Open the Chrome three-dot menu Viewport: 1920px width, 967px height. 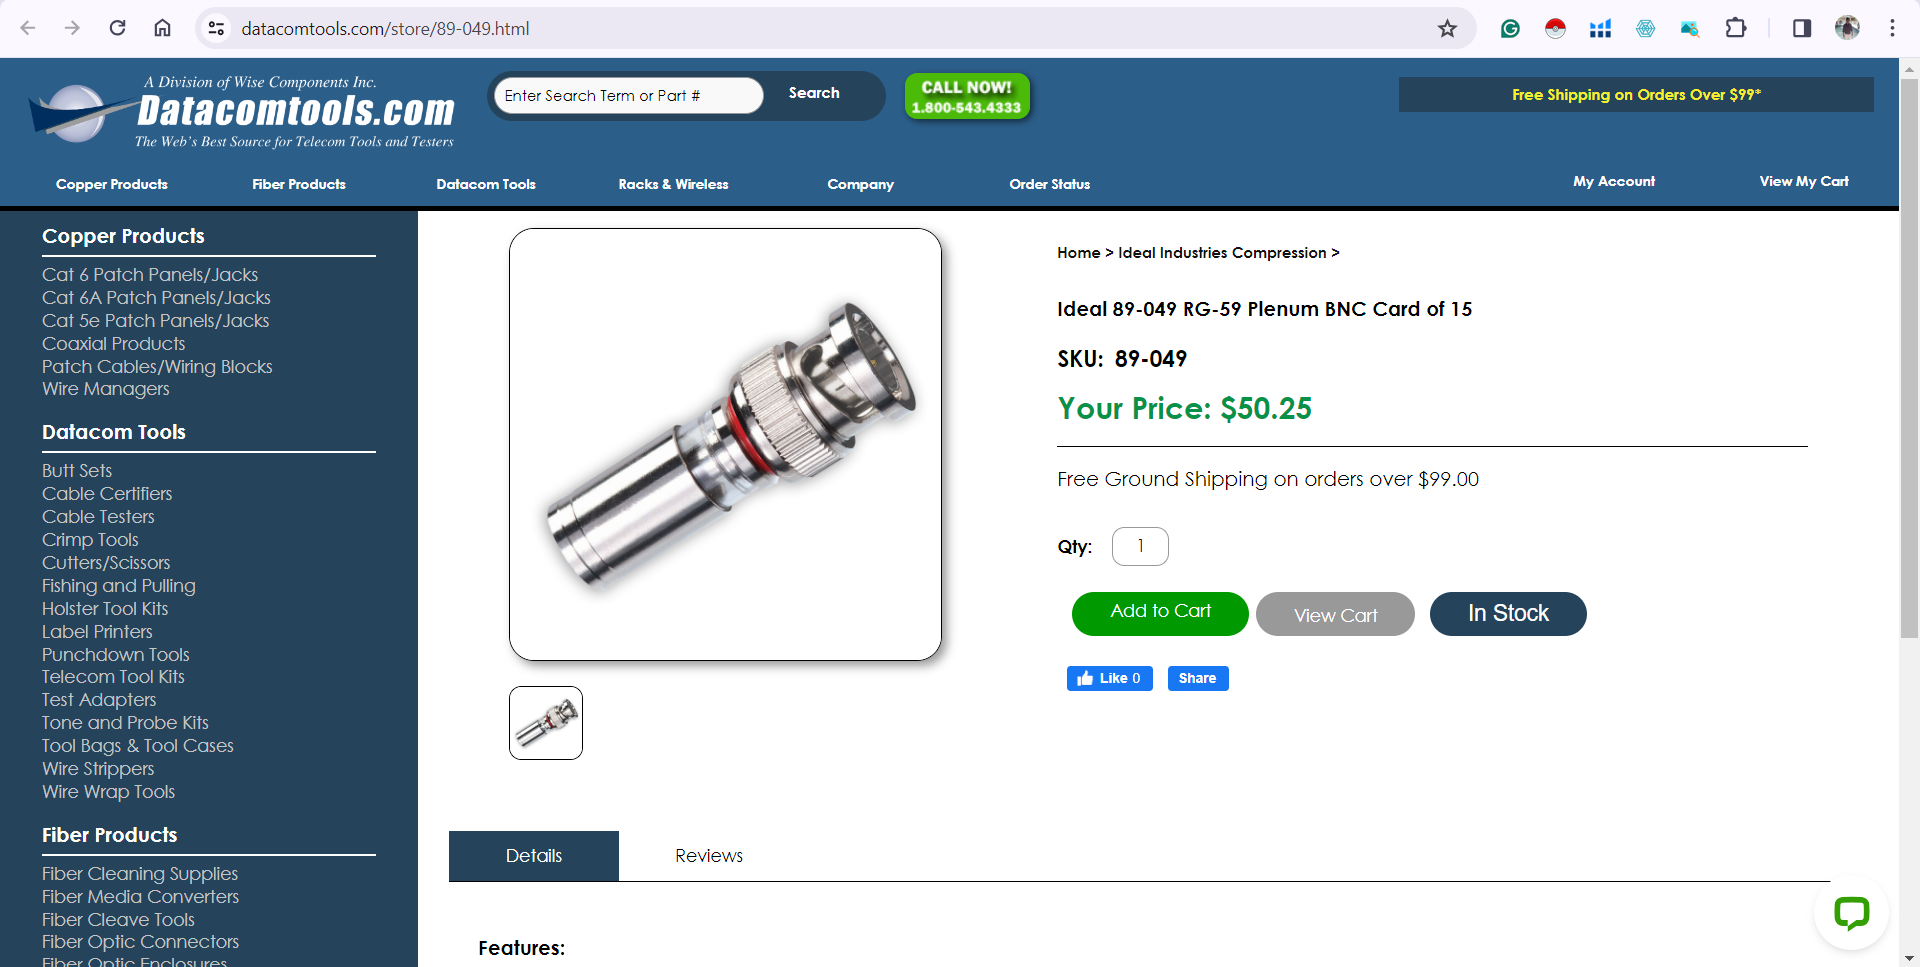coord(1892,28)
